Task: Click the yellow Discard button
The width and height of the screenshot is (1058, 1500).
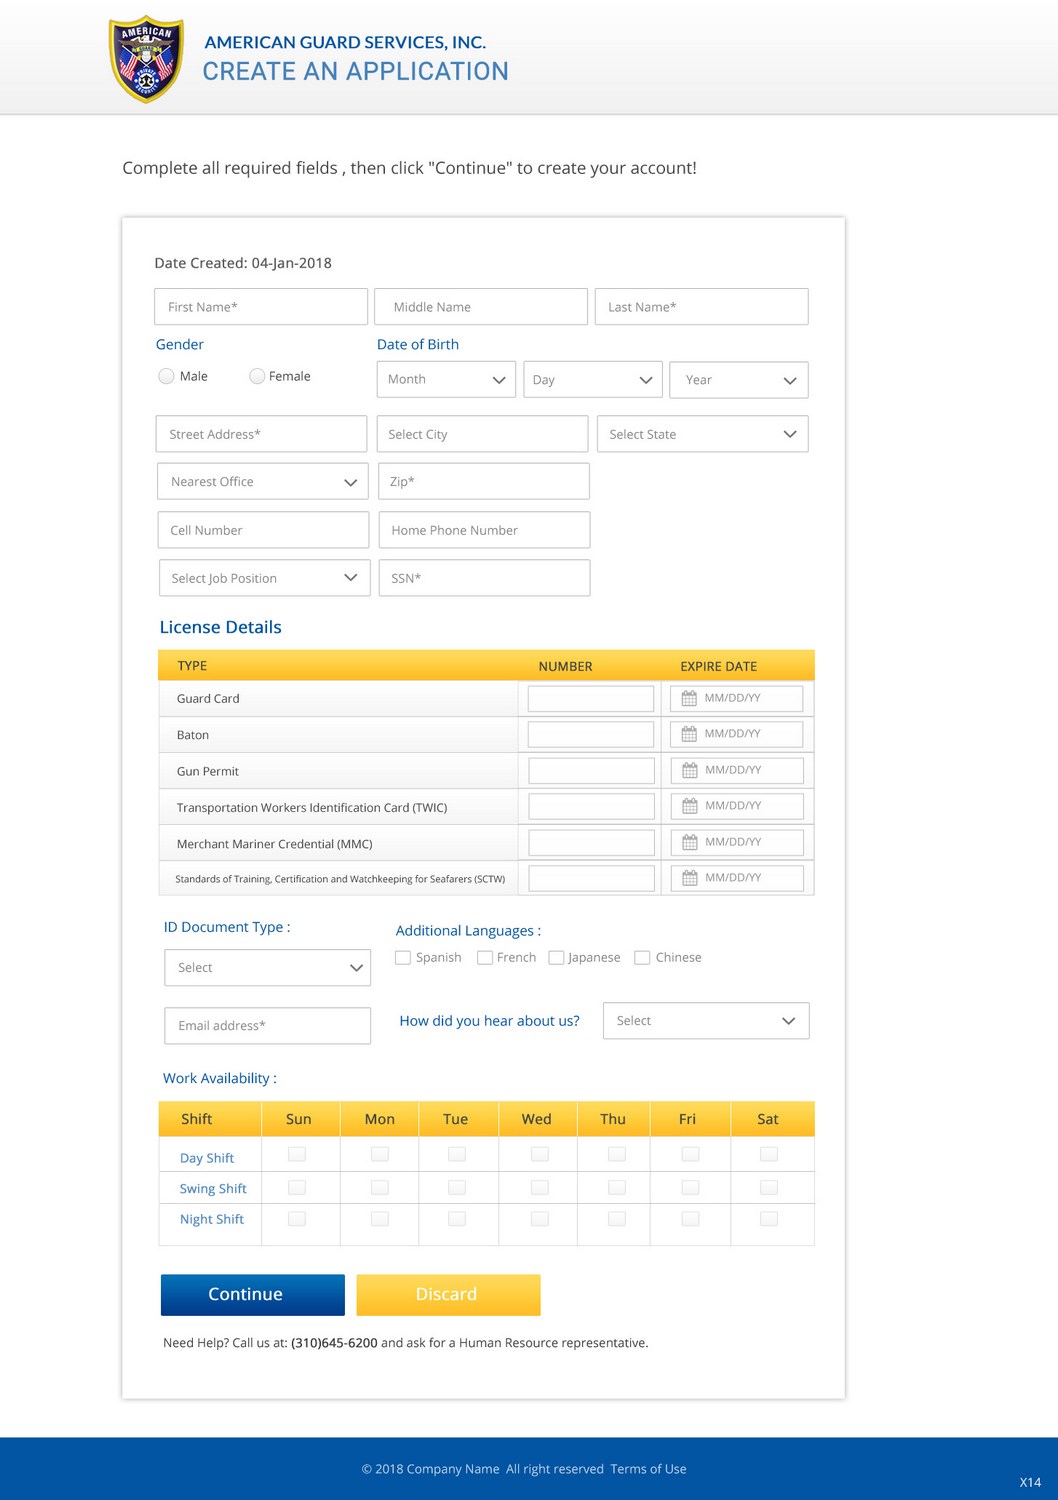Action: tap(448, 1294)
